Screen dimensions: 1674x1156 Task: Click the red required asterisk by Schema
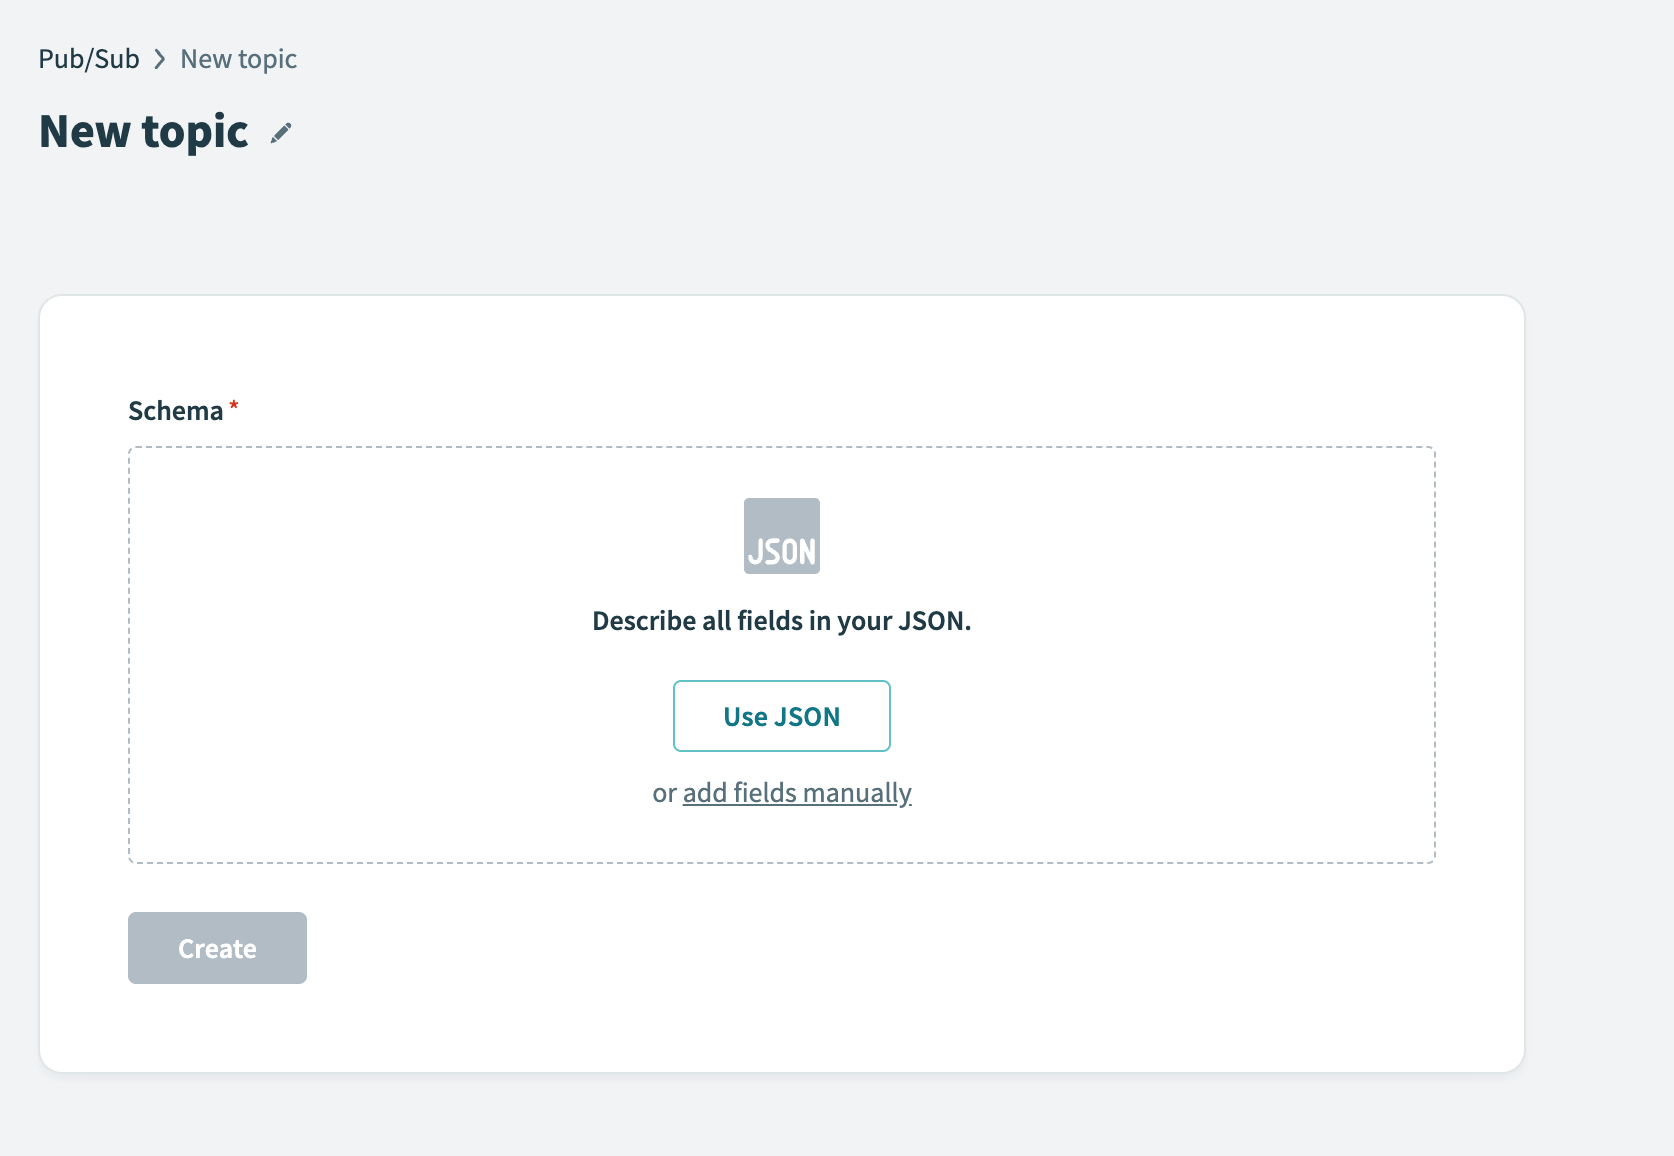point(234,405)
